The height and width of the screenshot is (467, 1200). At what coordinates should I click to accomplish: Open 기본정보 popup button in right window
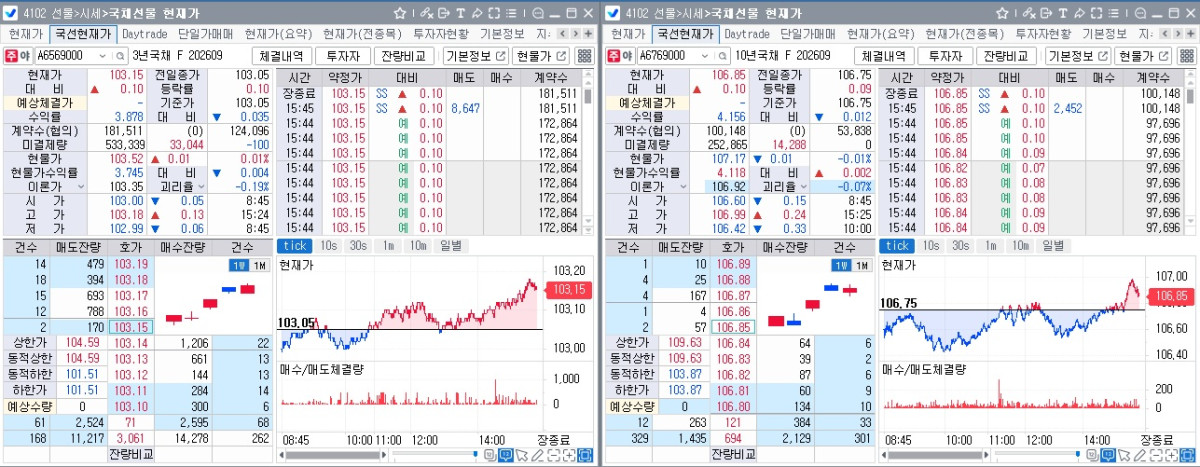(x=1078, y=56)
